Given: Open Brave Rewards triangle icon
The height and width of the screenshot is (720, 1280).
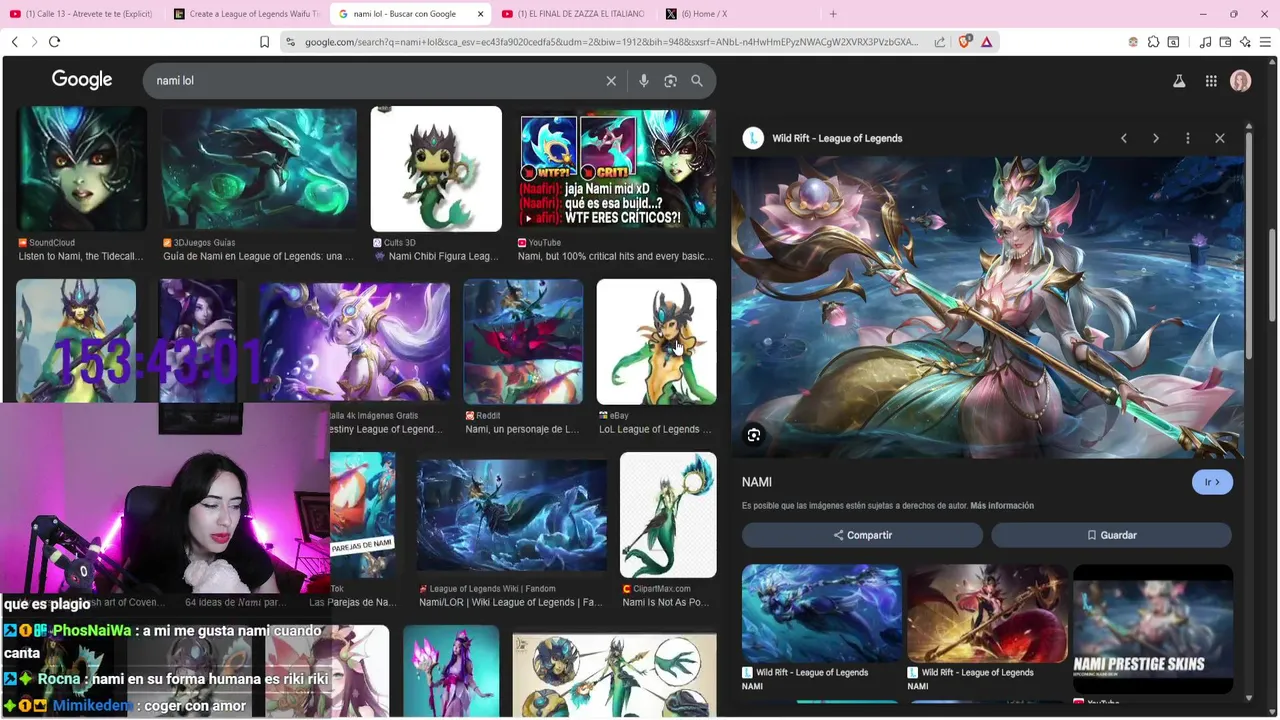Looking at the screenshot, I should (x=986, y=42).
